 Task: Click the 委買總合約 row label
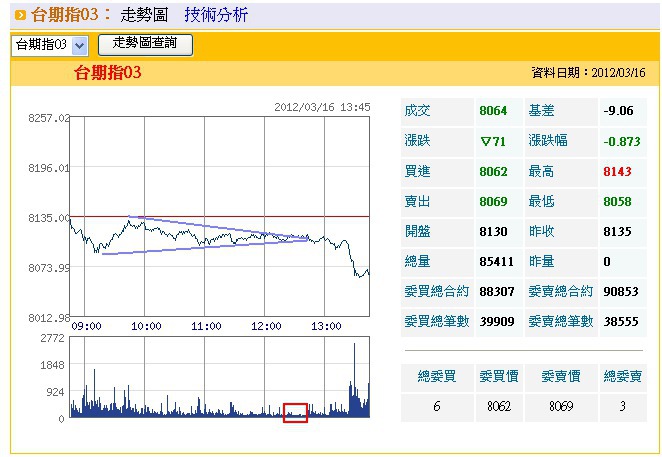coord(437,291)
